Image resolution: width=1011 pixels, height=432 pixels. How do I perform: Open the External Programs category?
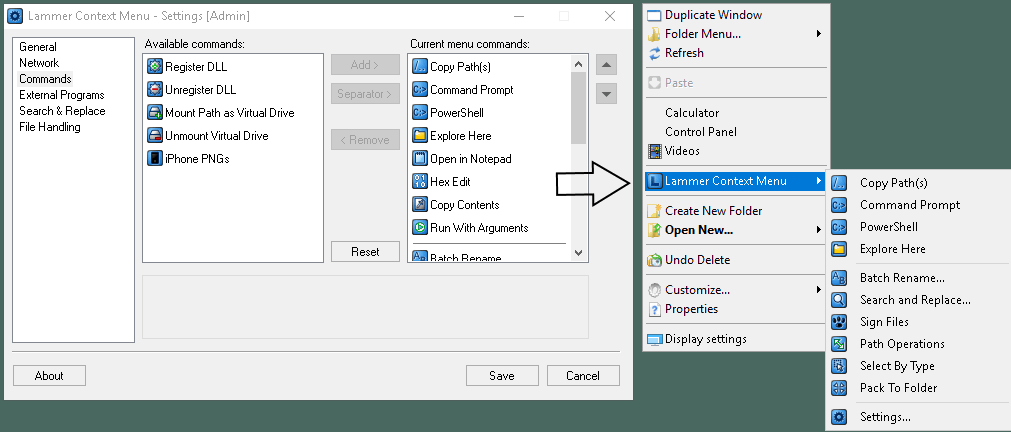[61, 95]
